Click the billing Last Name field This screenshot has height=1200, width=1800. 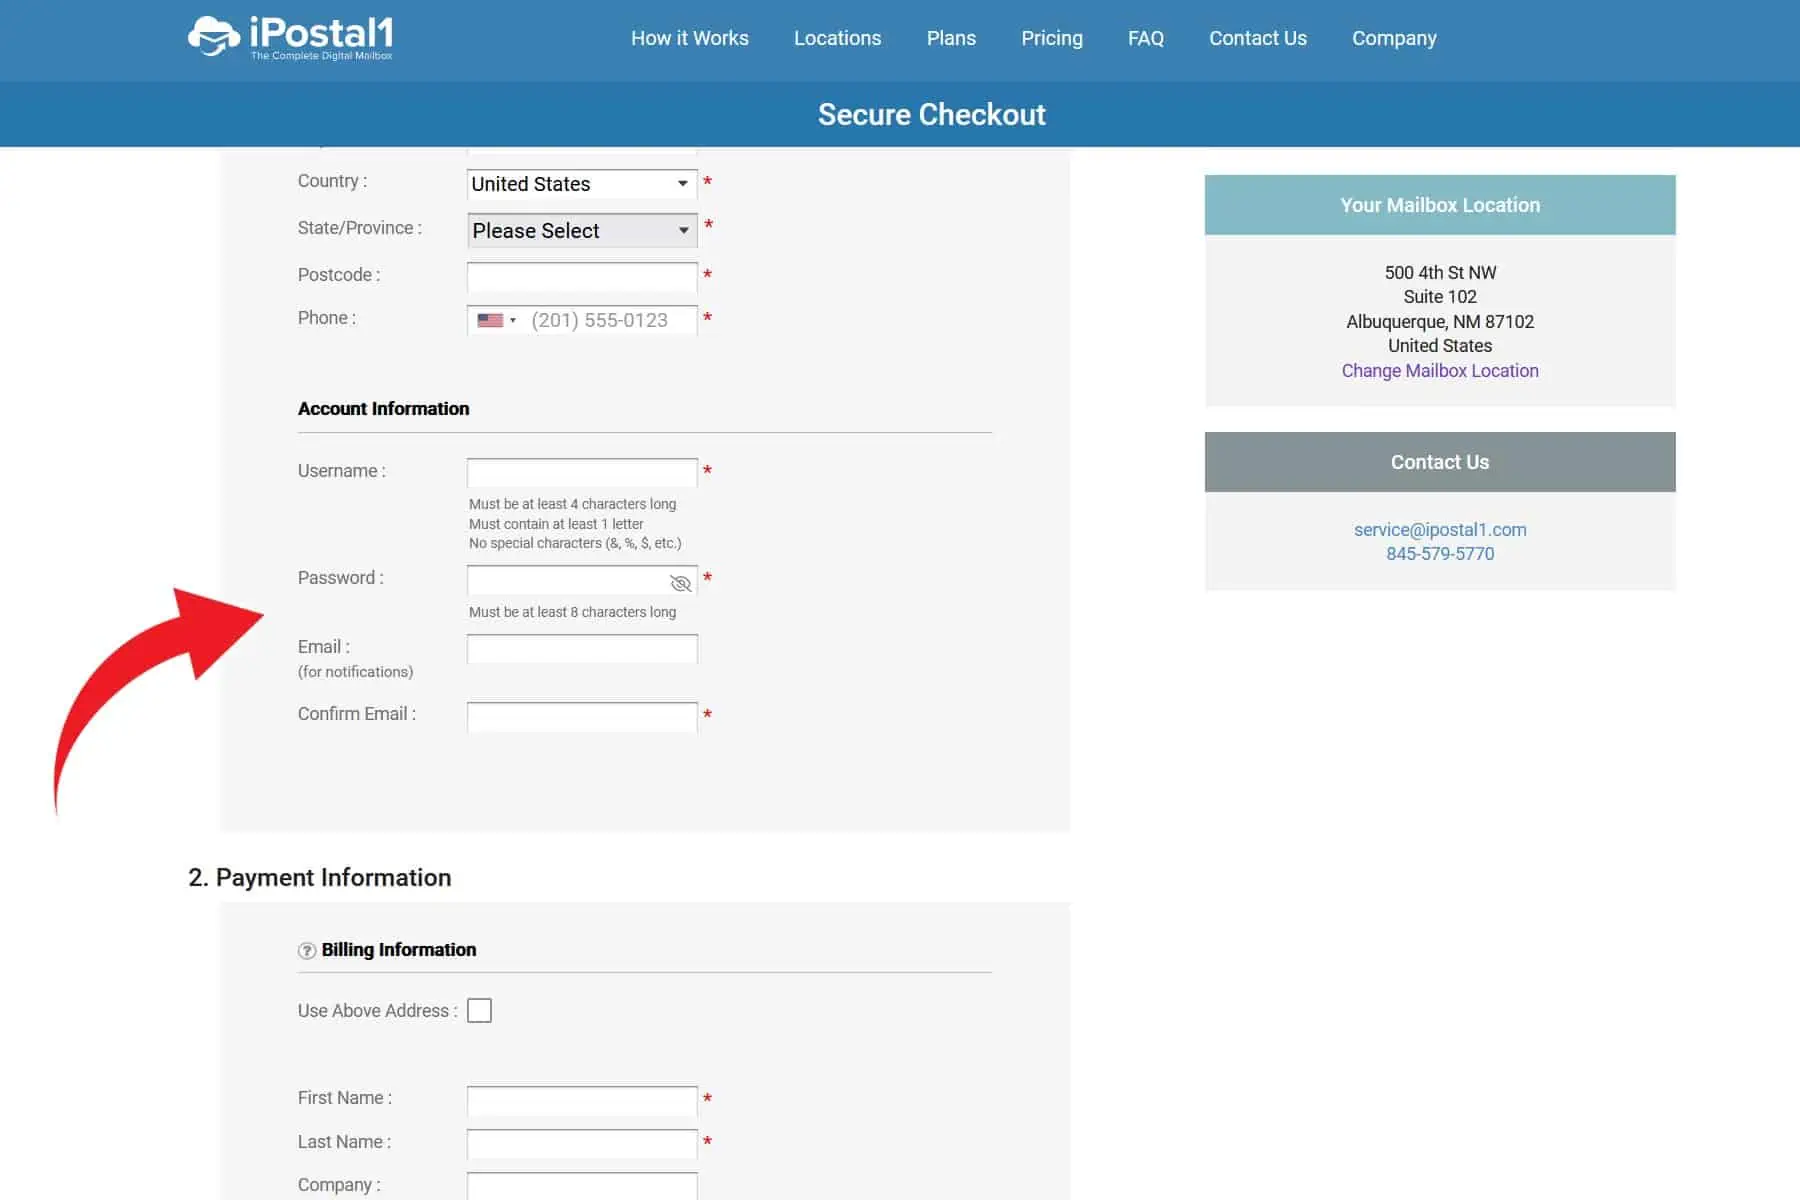coord(582,1143)
